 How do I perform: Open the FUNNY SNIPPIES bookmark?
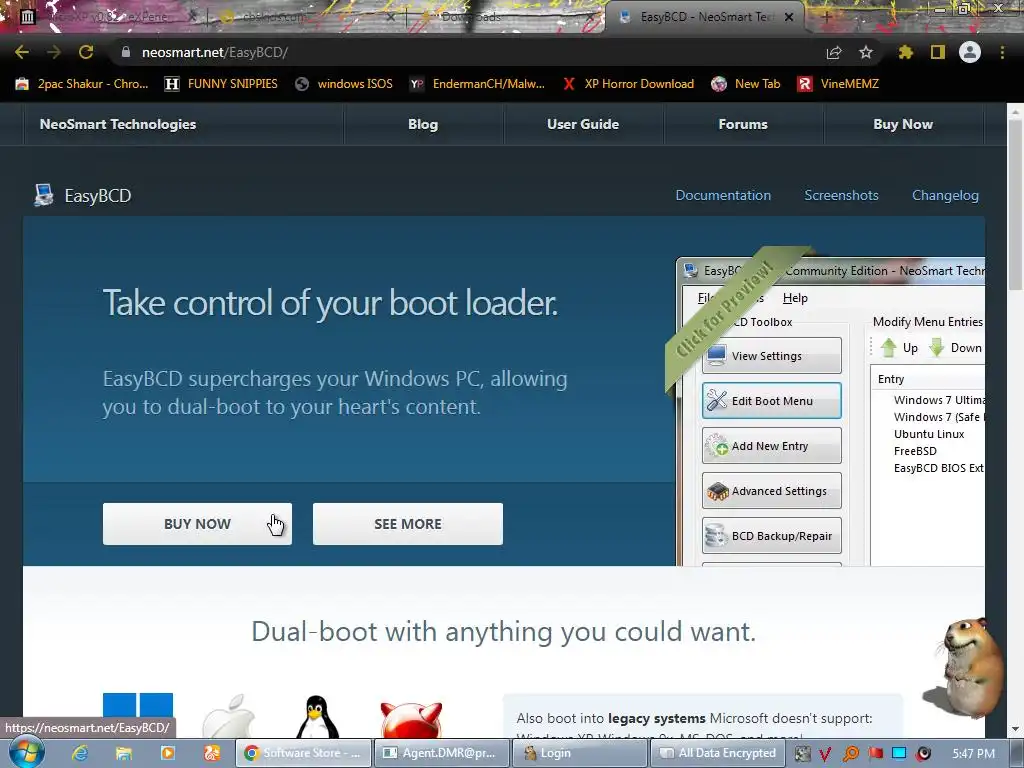click(x=221, y=84)
